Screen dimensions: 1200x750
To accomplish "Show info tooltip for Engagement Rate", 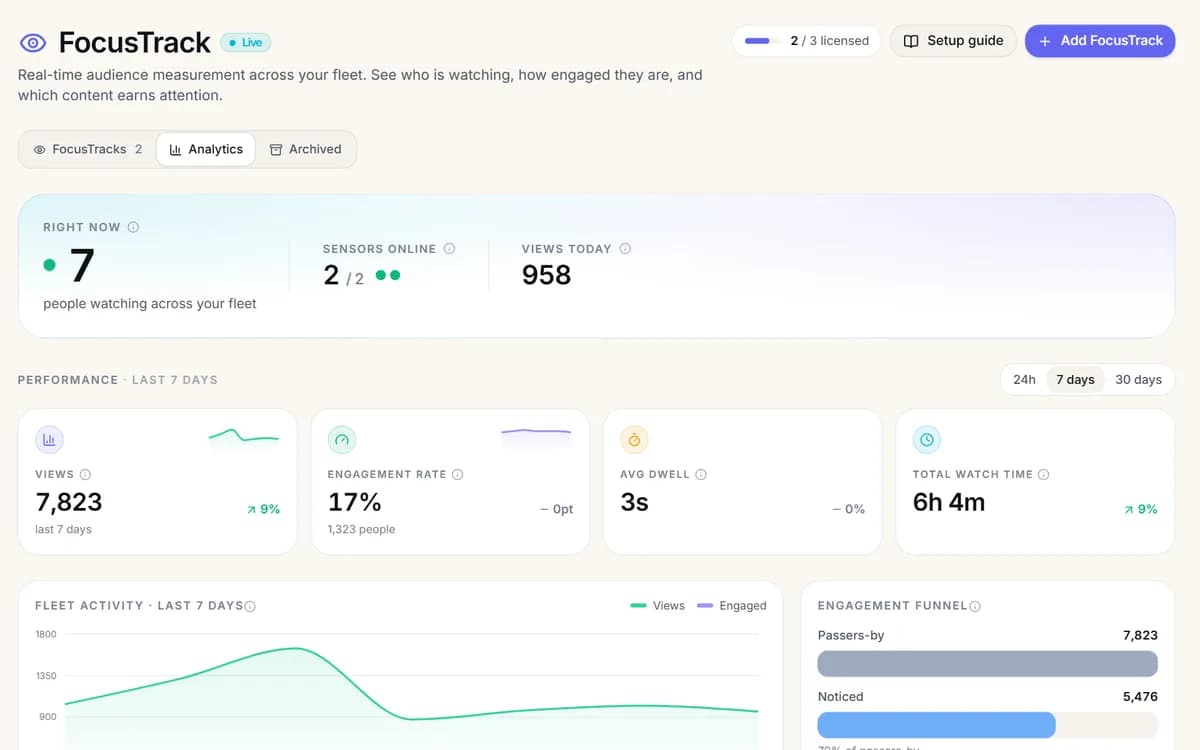I will 457,474.
